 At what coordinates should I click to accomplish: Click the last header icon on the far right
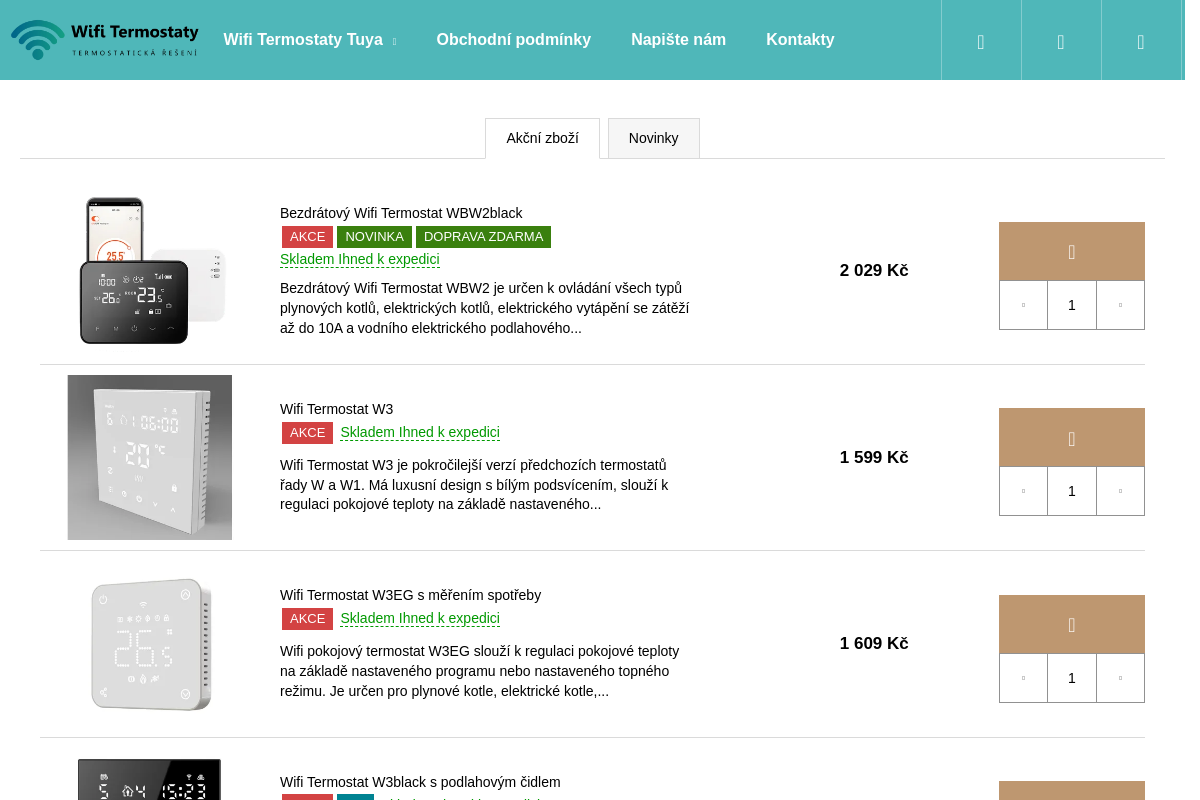pos(1141,40)
